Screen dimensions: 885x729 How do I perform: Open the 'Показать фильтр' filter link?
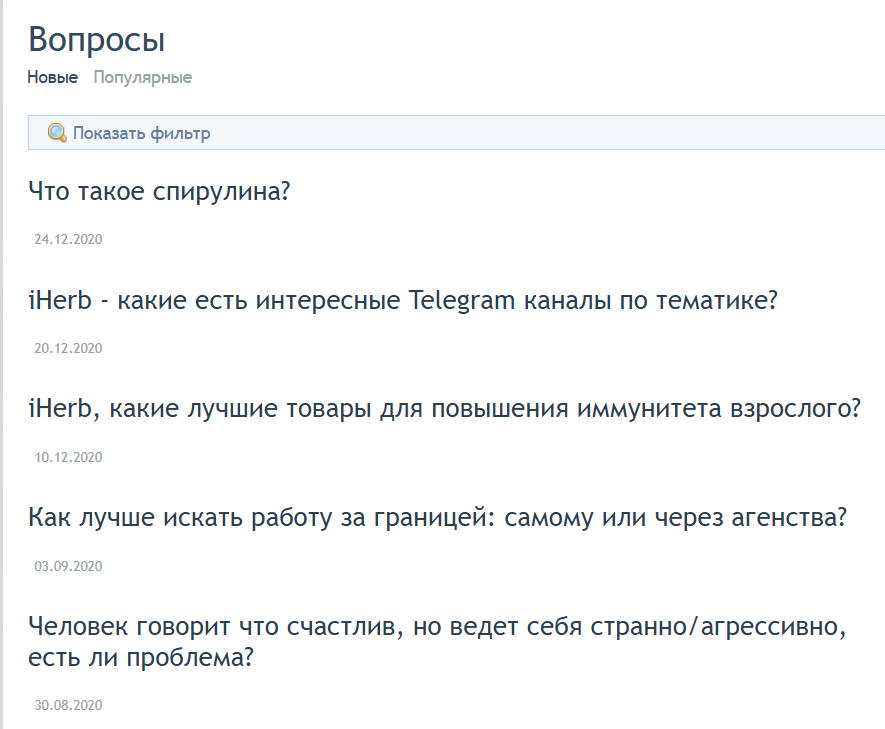pos(141,133)
